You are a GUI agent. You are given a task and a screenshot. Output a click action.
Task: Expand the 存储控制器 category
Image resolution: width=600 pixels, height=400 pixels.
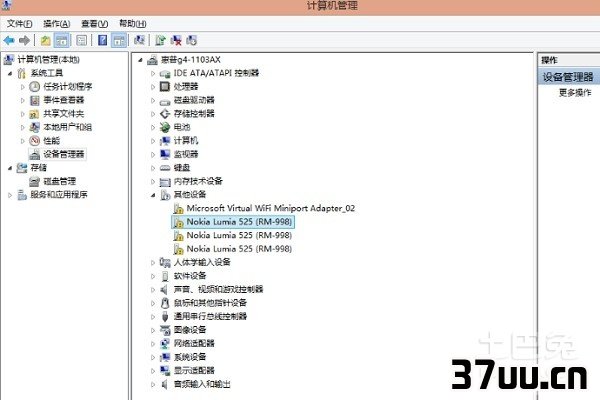point(153,114)
